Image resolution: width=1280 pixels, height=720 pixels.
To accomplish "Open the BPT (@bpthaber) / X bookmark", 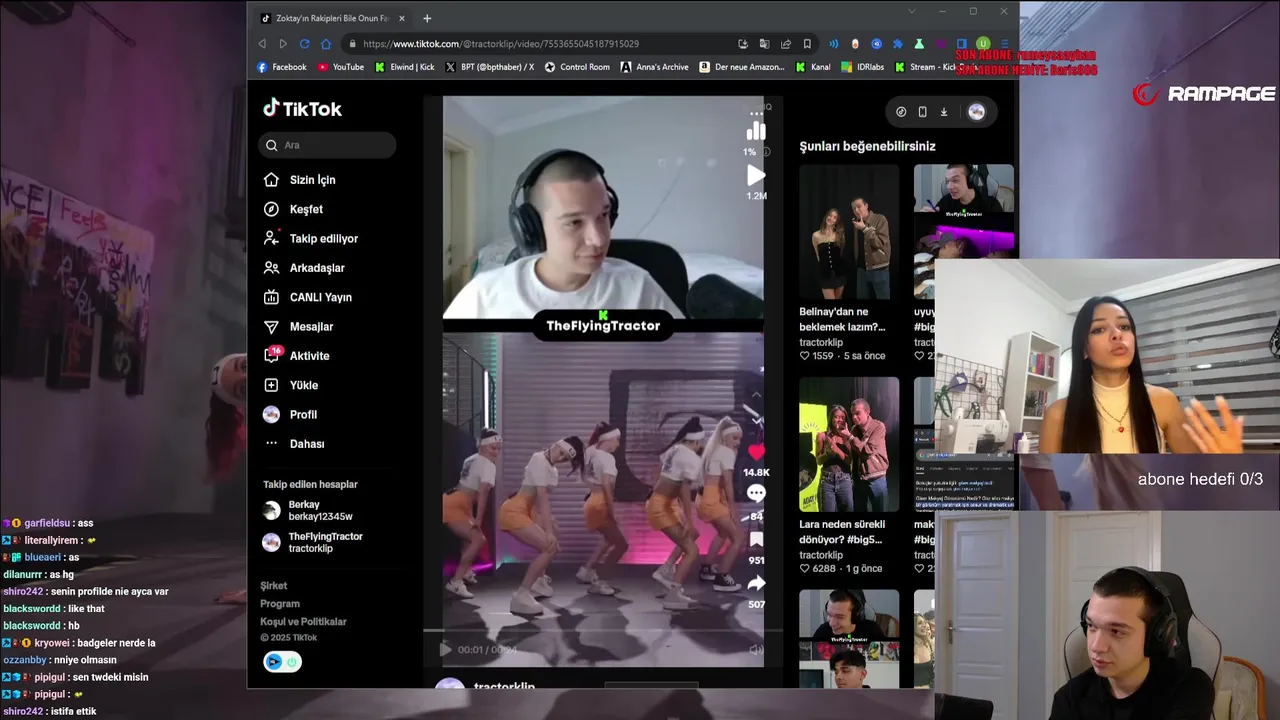I will click(490, 67).
